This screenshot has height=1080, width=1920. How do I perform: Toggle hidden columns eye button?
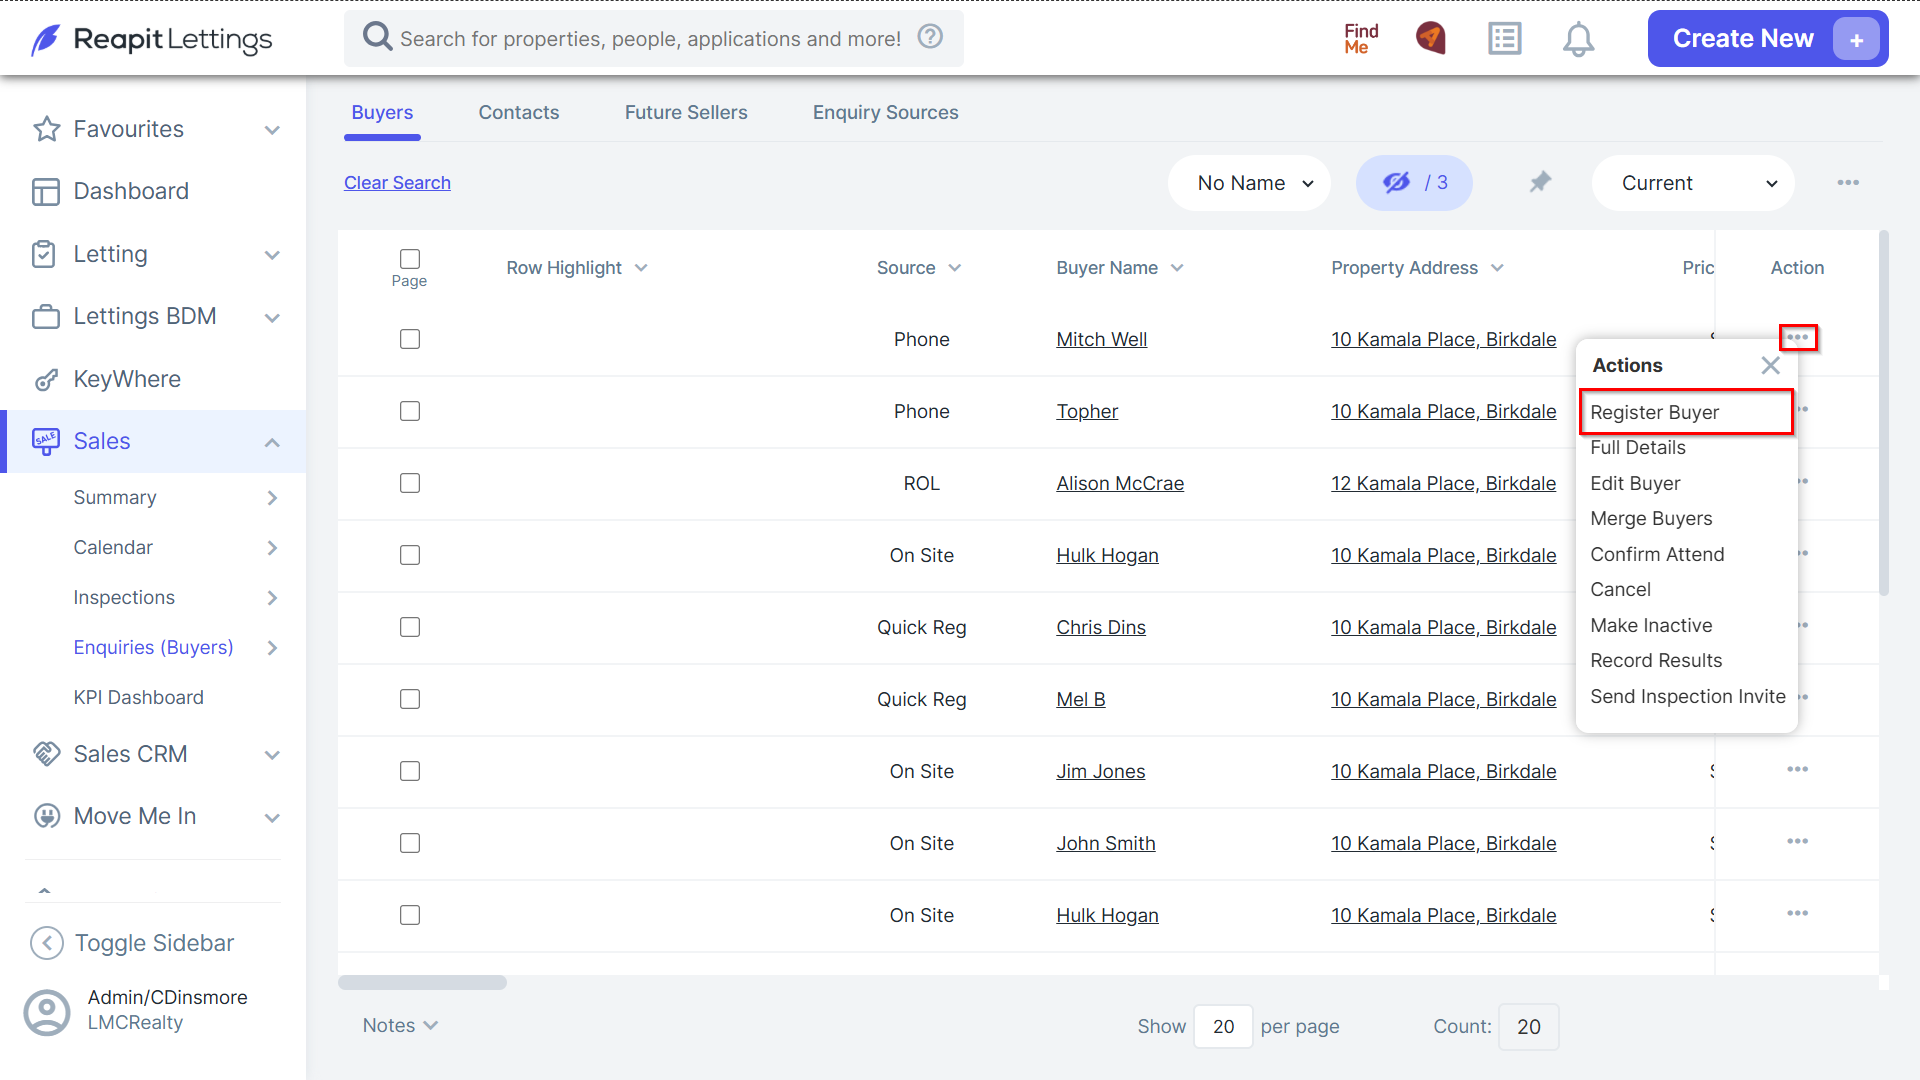(x=1414, y=182)
